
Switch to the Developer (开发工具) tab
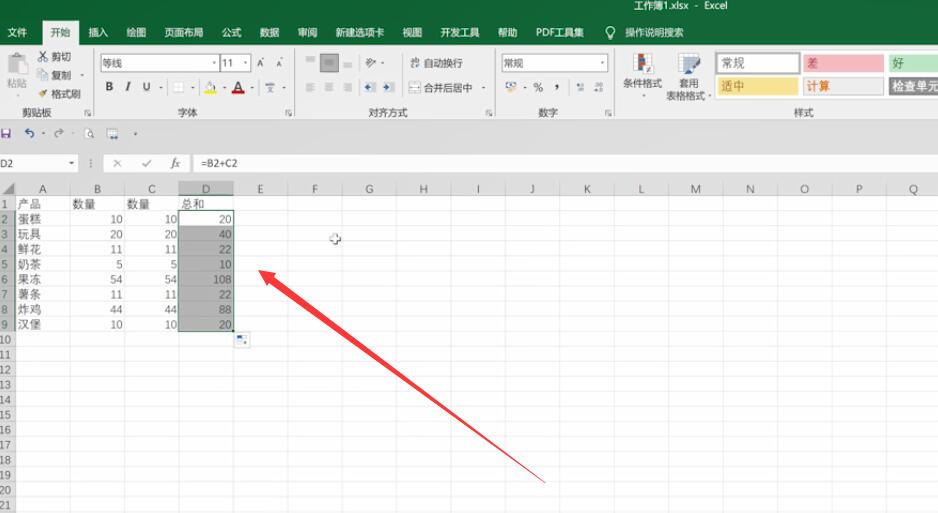click(459, 32)
